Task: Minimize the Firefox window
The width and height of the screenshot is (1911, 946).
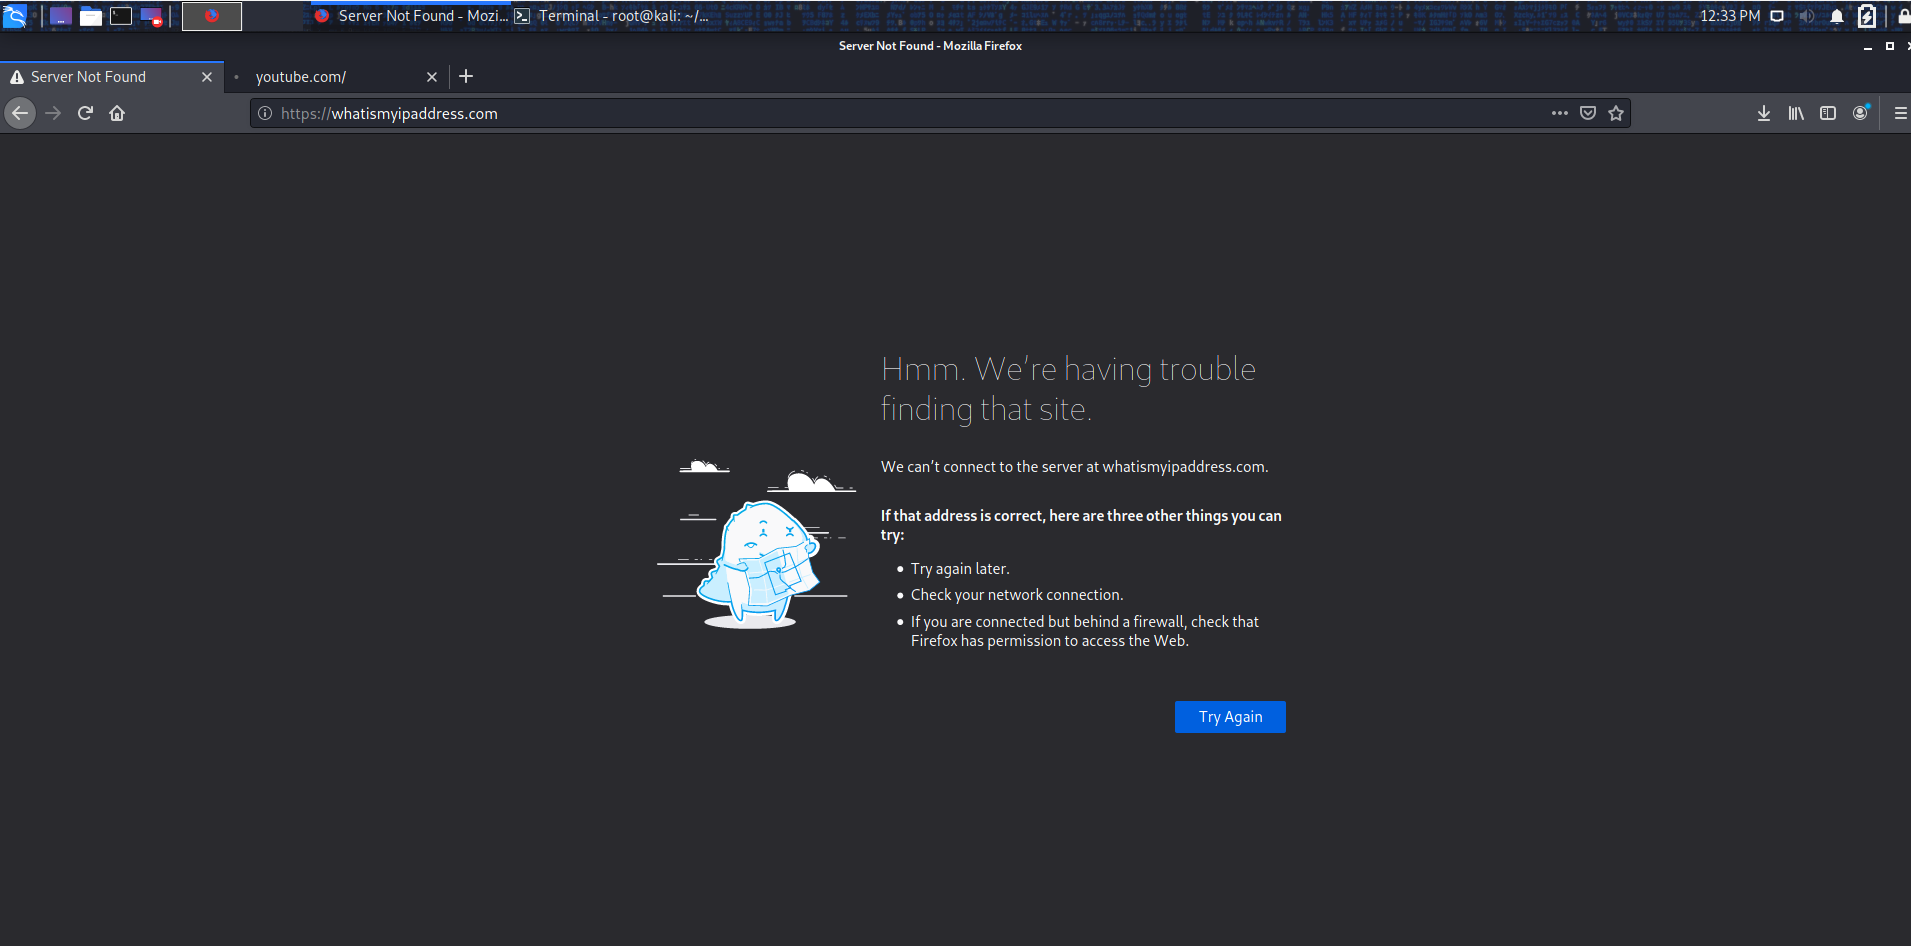Action: point(1867,46)
